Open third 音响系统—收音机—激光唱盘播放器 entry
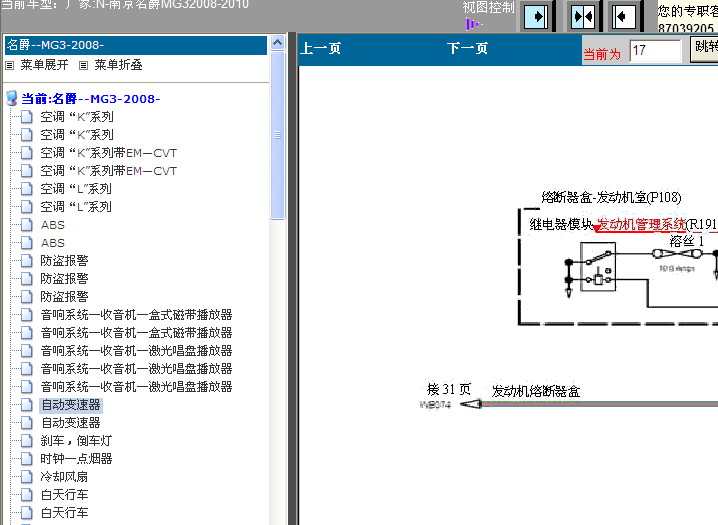Viewport: 718px width, 525px height. (x=136, y=387)
